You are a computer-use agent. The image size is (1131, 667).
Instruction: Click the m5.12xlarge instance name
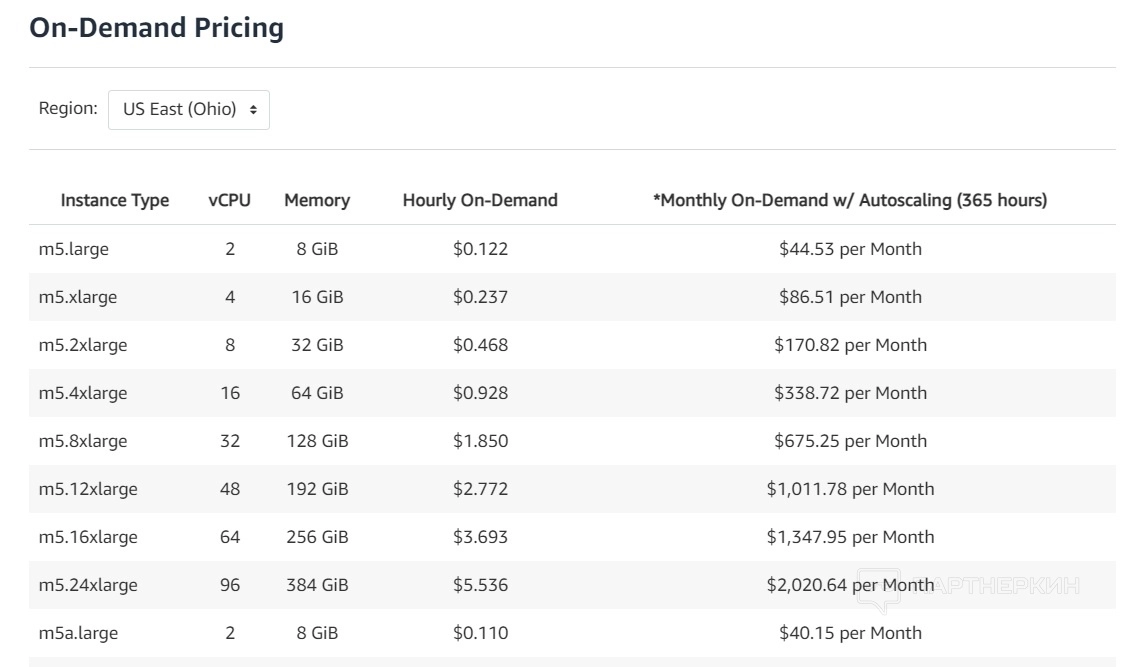coord(88,489)
